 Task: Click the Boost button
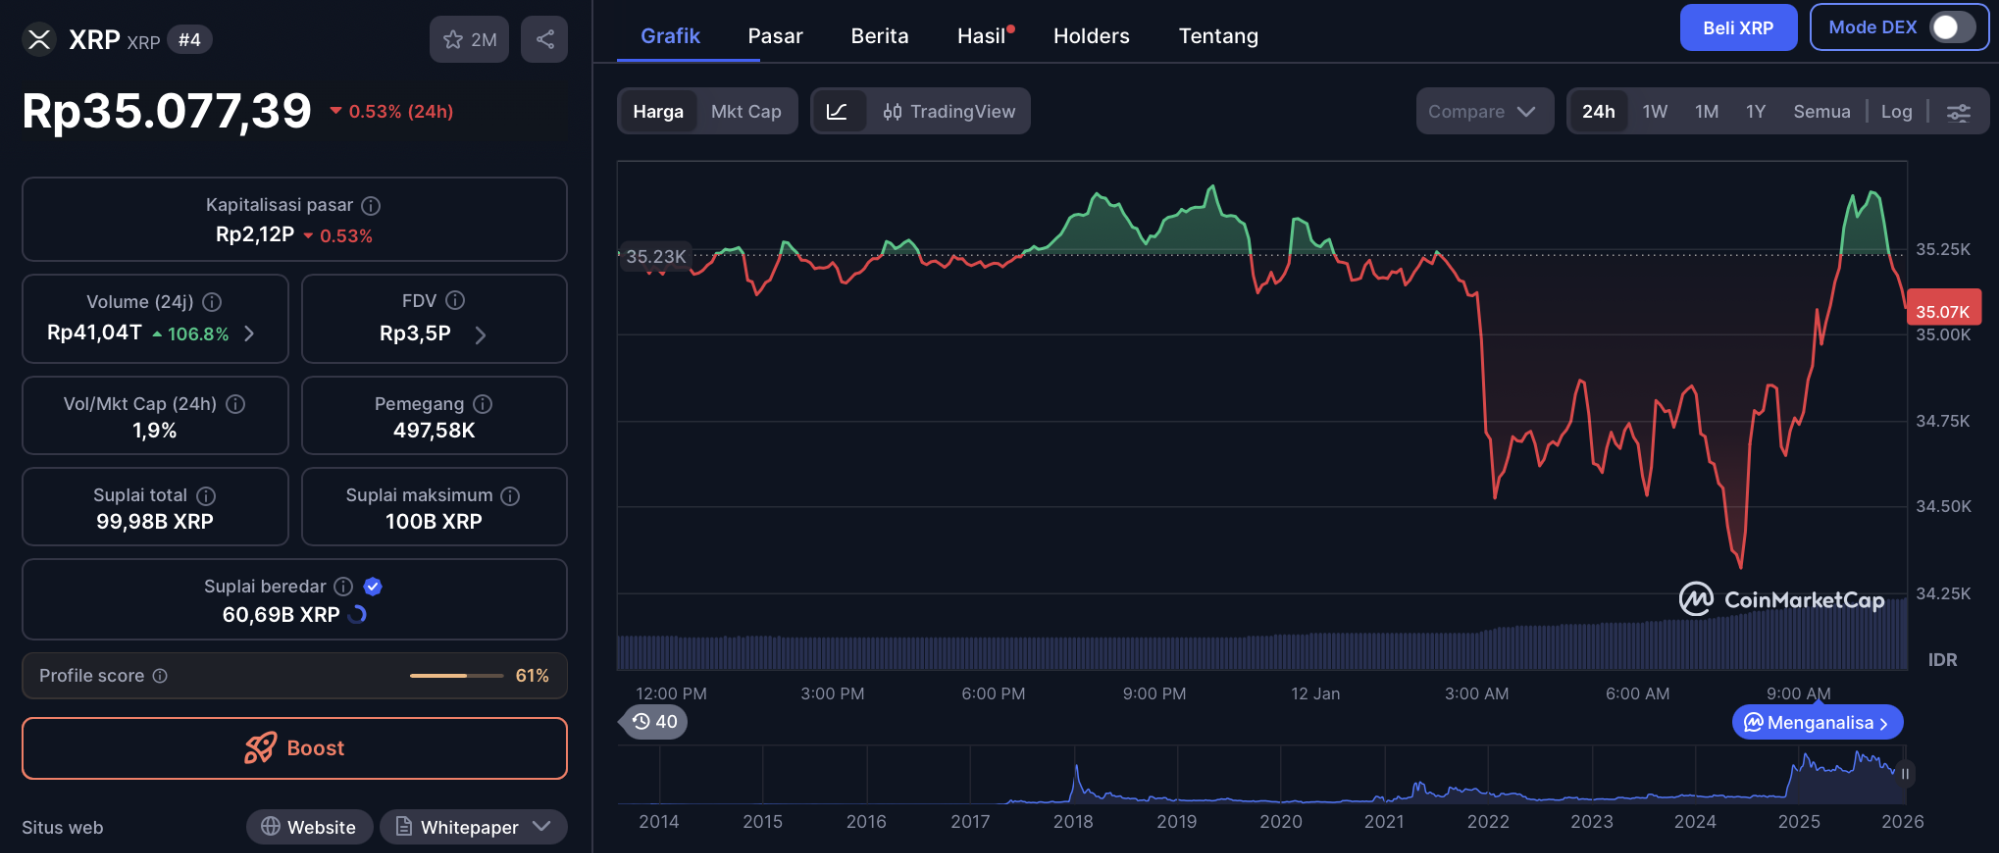294,748
